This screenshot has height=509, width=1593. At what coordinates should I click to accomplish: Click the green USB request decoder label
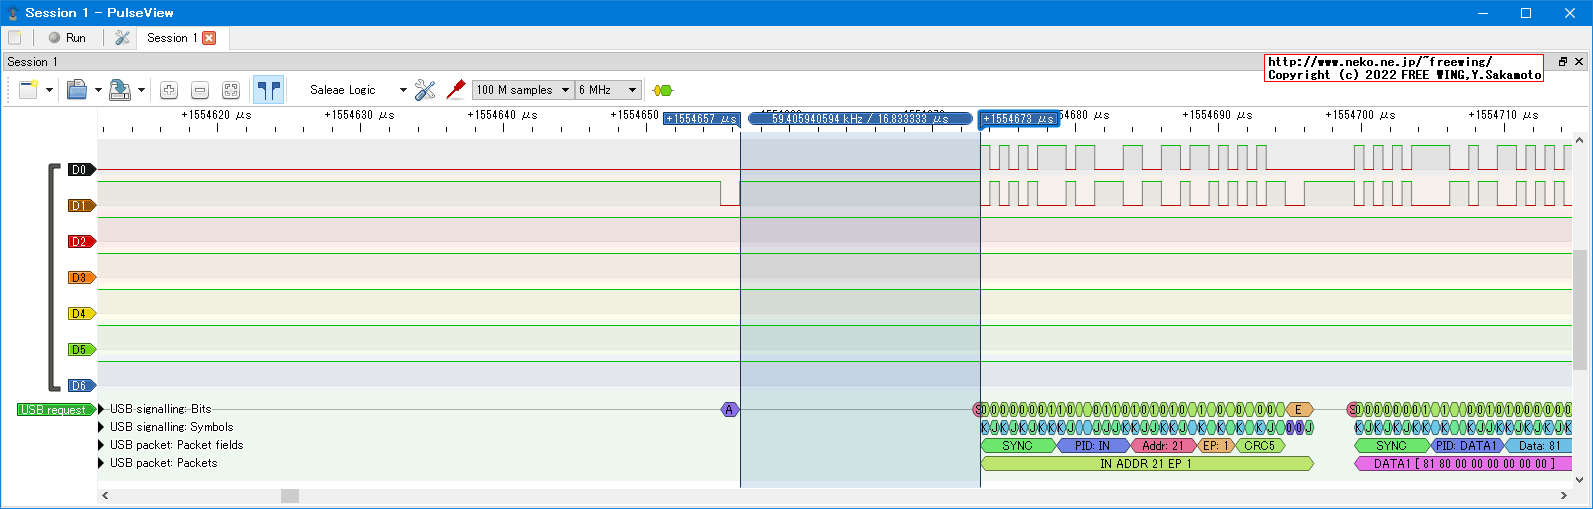(x=54, y=410)
